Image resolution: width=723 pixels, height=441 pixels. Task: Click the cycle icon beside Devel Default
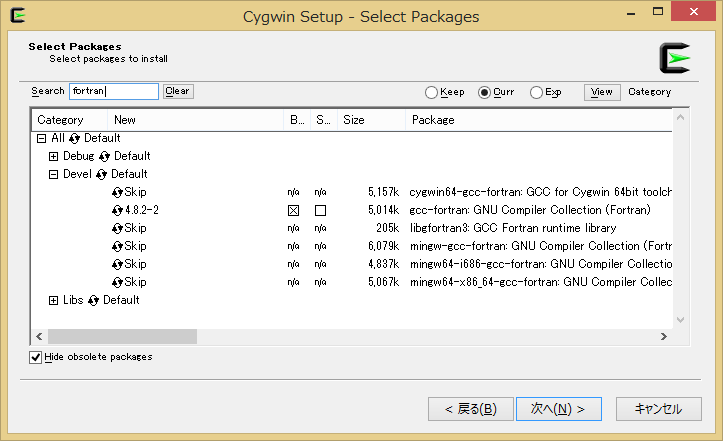pyautogui.click(x=101, y=174)
